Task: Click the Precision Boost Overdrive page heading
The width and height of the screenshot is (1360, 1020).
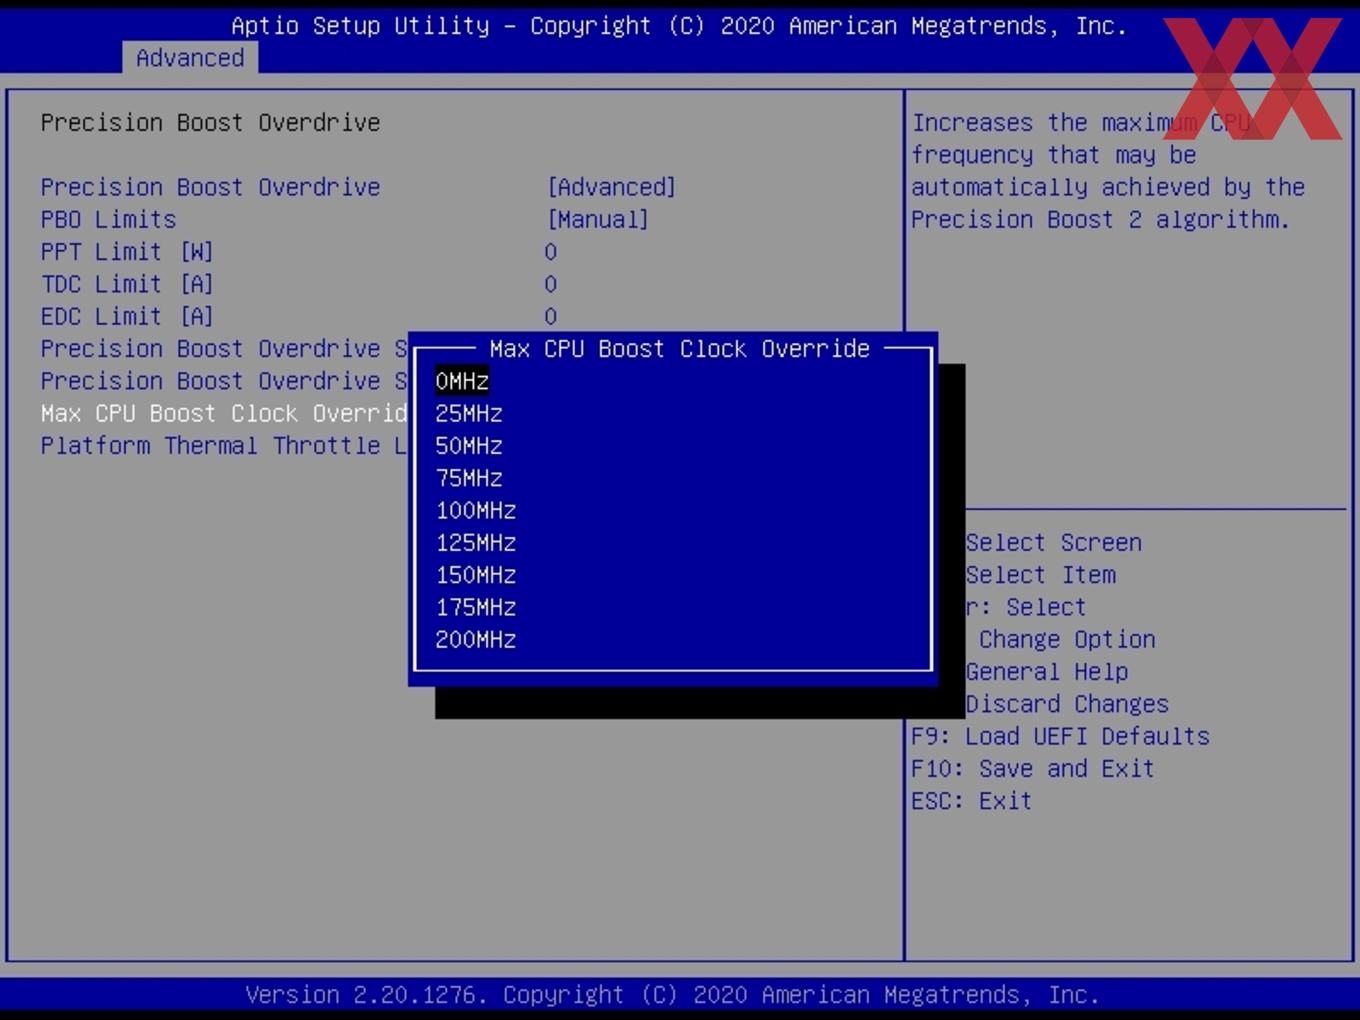Action: click(x=211, y=122)
